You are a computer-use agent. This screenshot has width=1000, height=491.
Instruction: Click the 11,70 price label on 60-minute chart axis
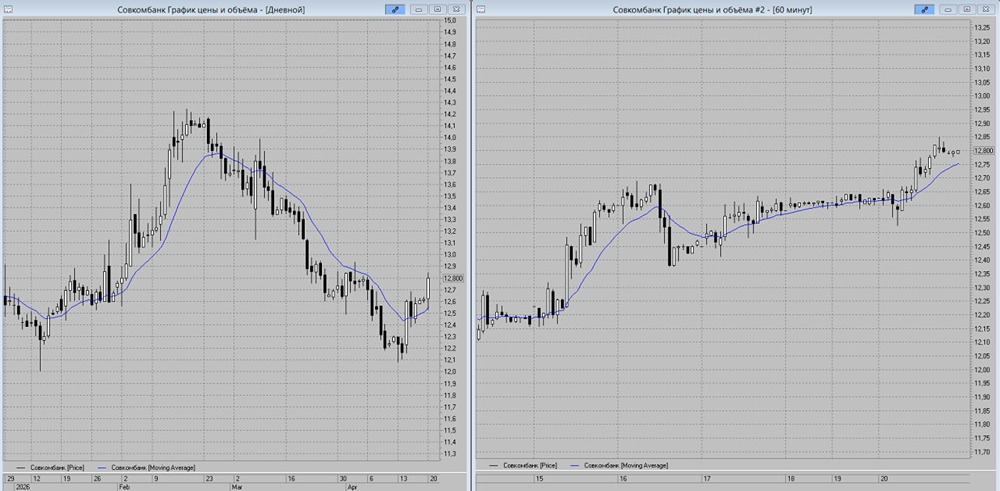click(x=982, y=452)
